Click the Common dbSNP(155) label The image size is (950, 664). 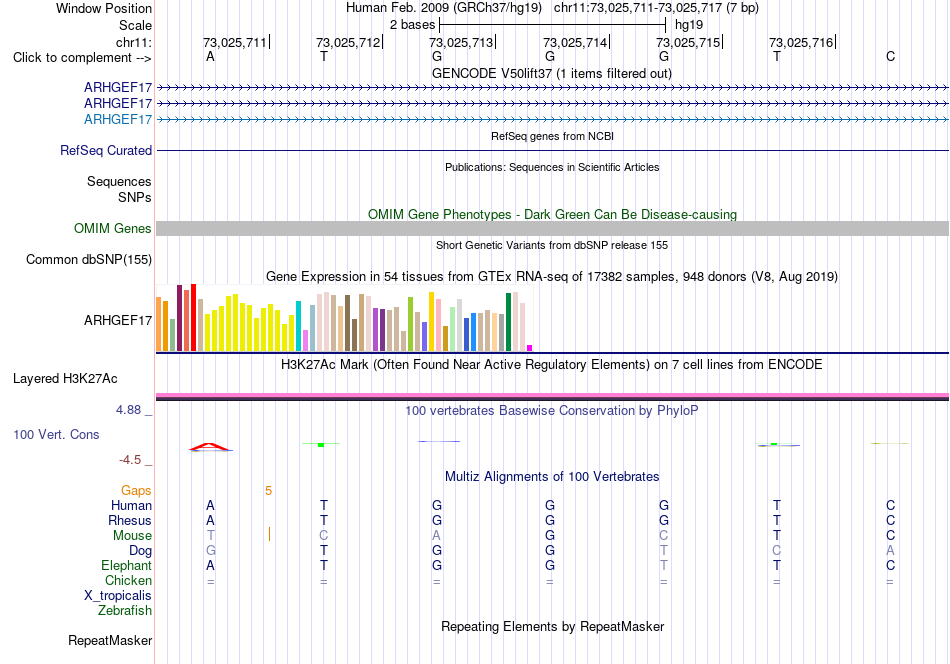[88, 259]
